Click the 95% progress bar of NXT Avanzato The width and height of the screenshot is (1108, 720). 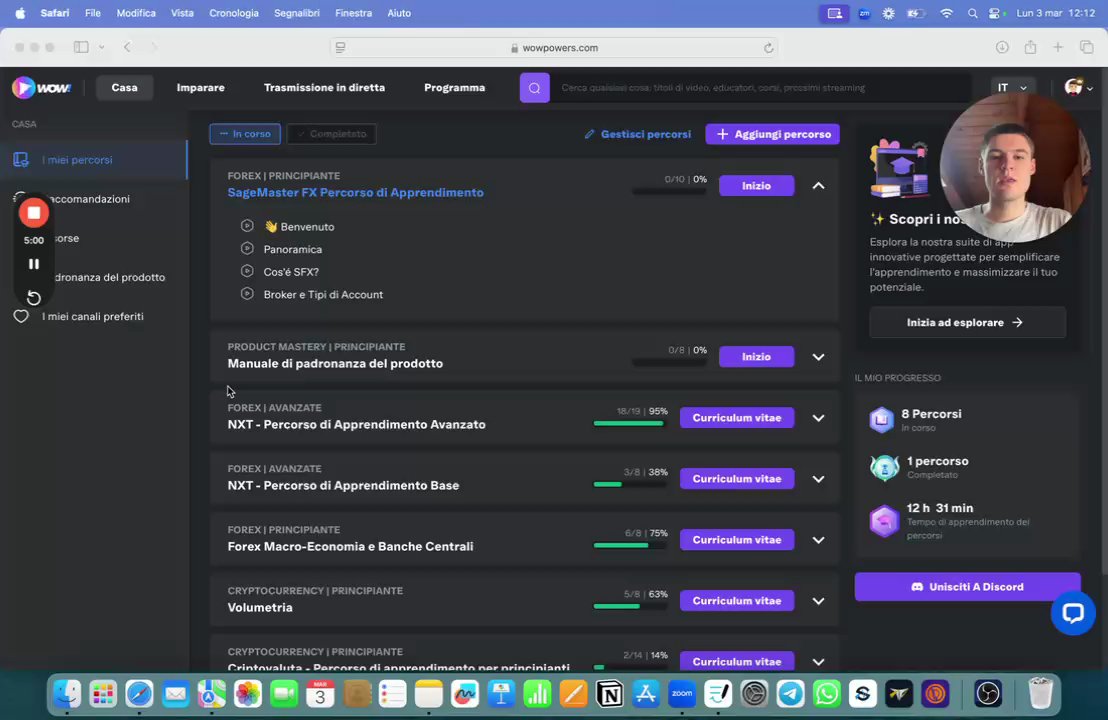coord(630,423)
